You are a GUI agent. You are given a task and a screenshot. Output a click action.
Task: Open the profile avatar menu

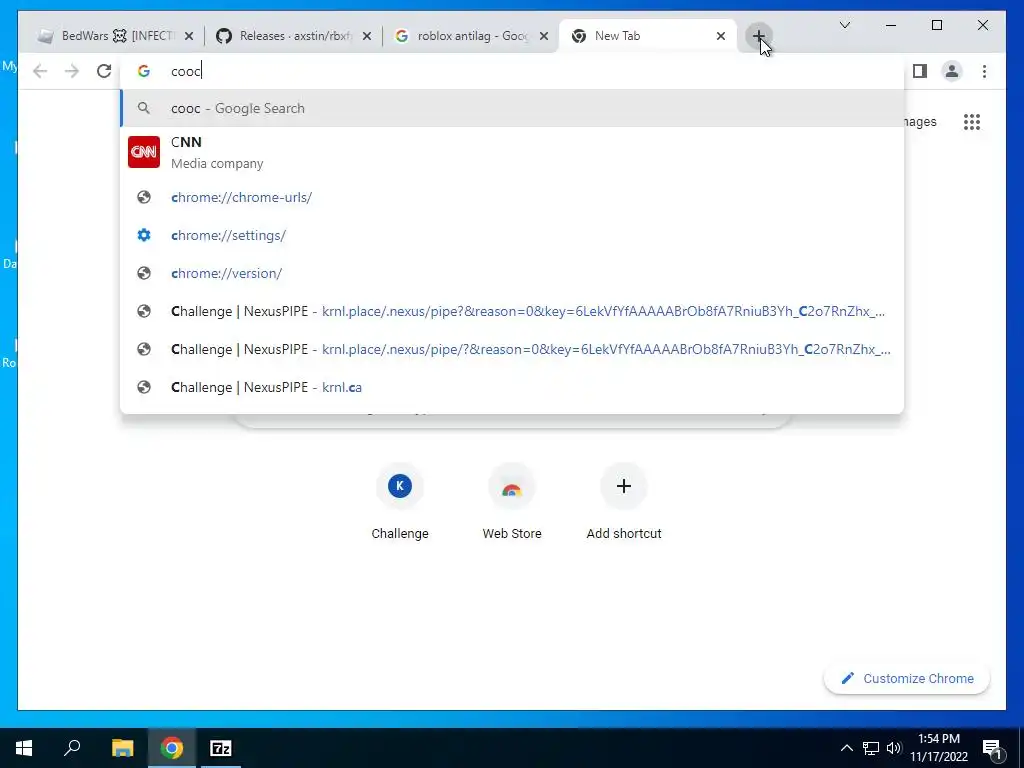pyautogui.click(x=952, y=71)
